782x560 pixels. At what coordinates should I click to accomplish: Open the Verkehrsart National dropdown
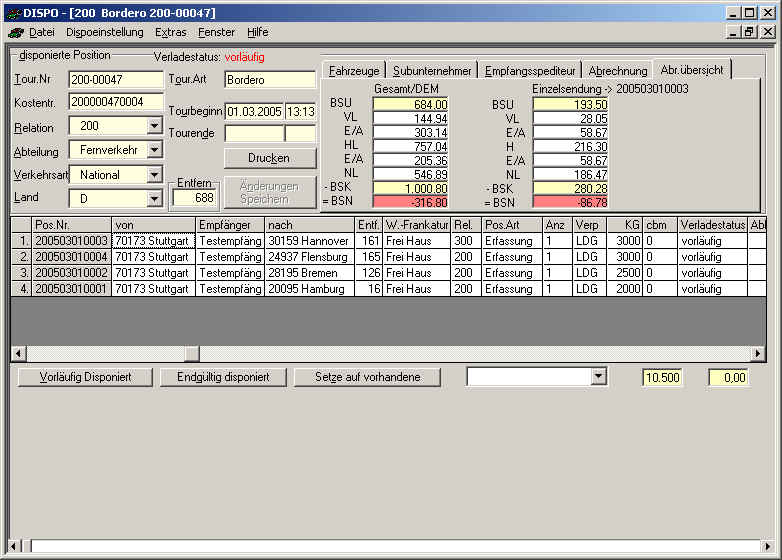click(x=154, y=175)
